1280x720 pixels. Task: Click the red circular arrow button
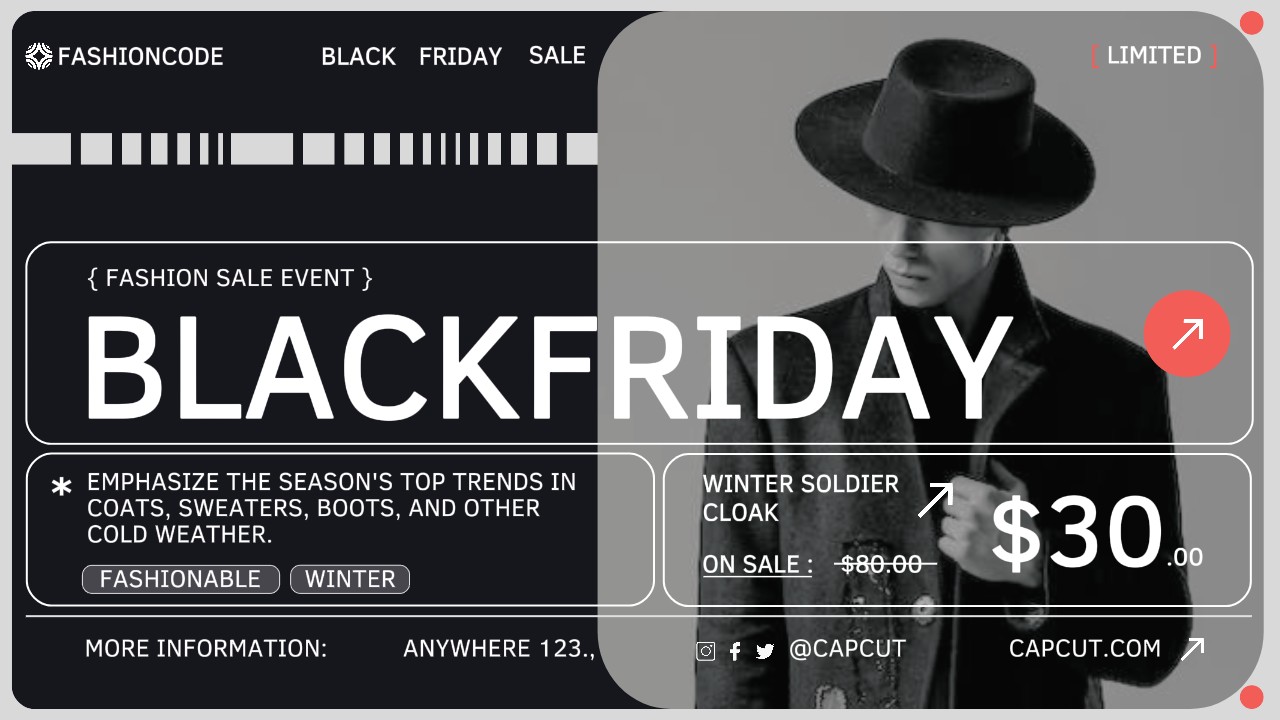[1187, 333]
